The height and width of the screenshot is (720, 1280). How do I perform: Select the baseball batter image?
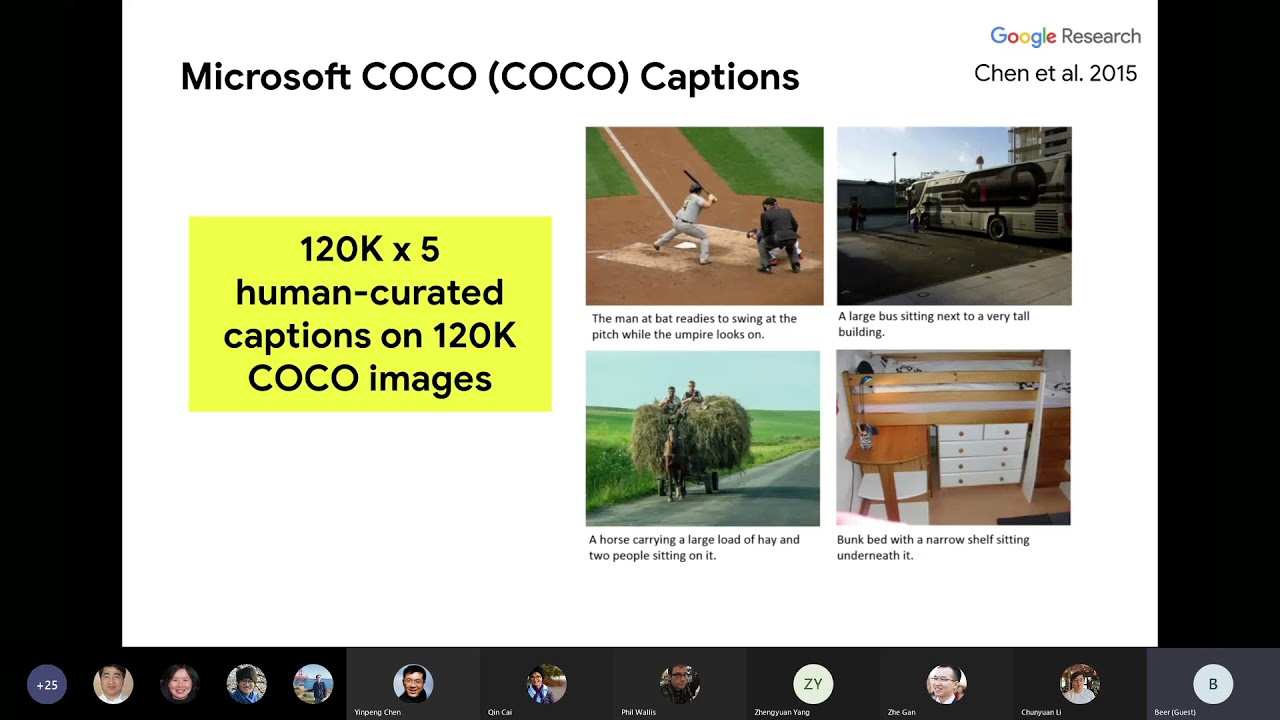tap(705, 216)
